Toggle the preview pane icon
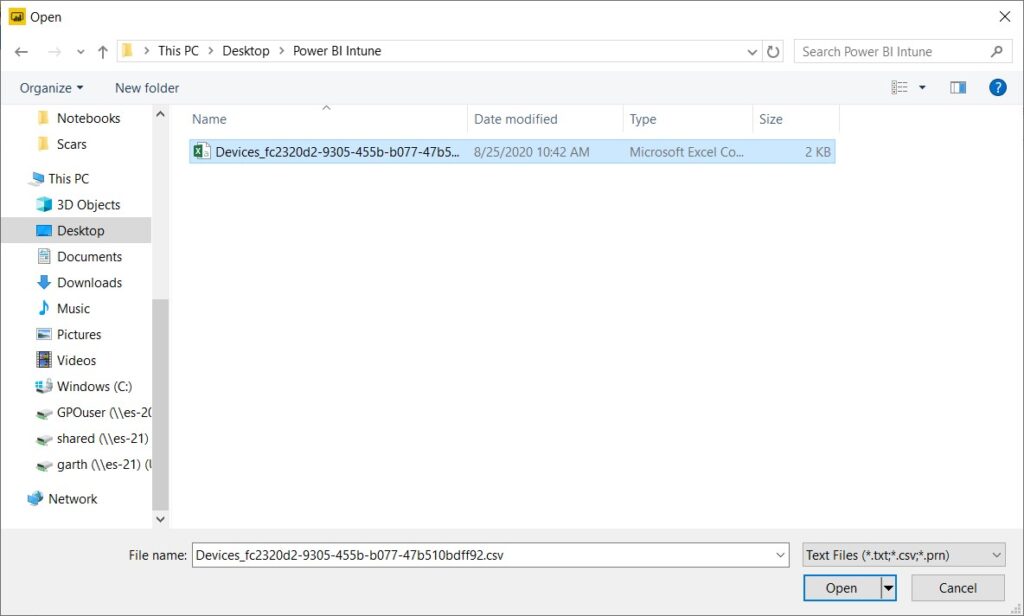The image size is (1024, 616). coord(957,87)
